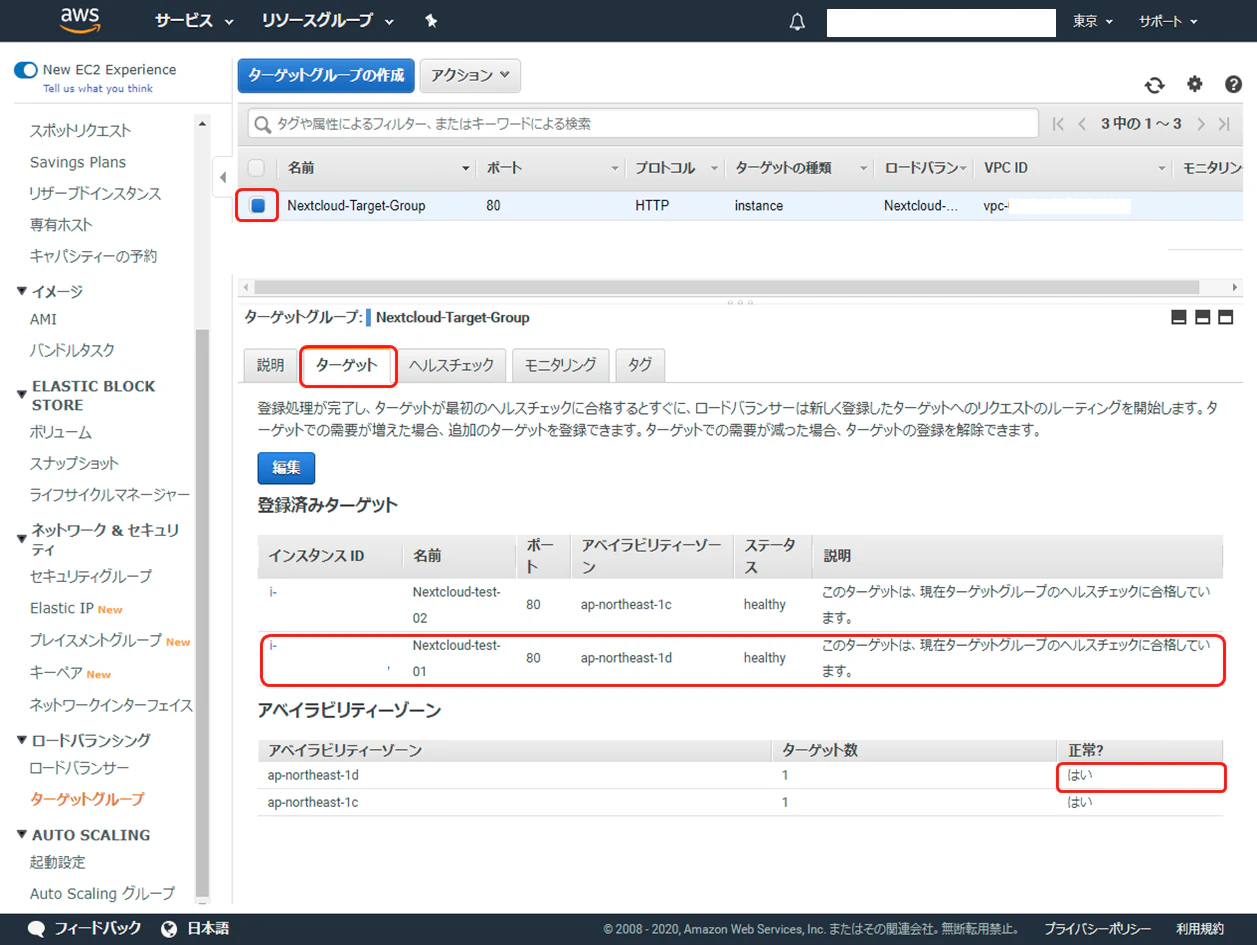Click the globe language icon

click(169, 928)
